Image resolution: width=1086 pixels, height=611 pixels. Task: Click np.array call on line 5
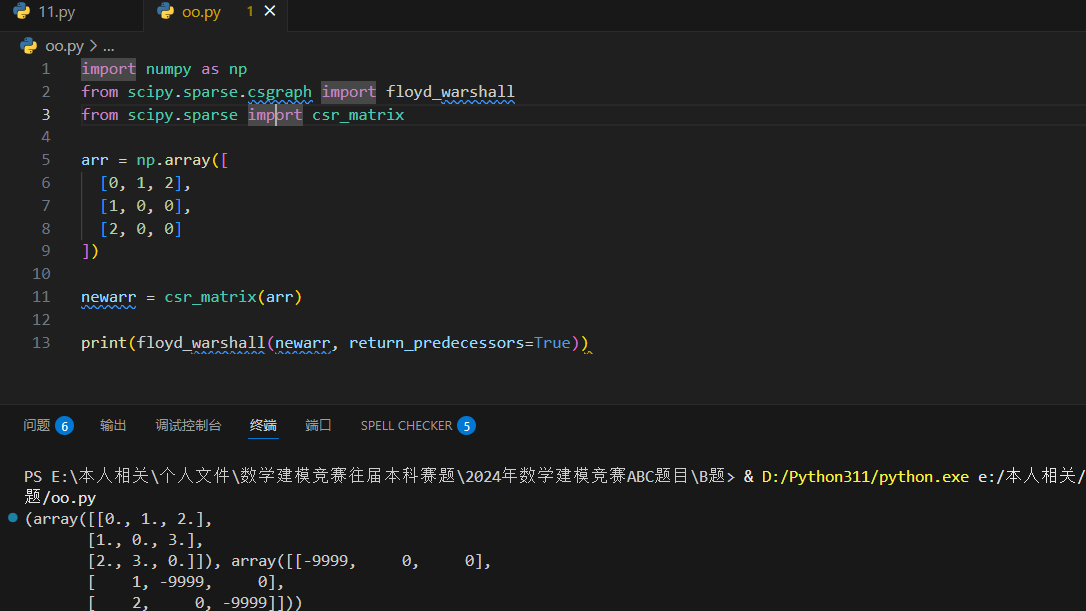(173, 160)
